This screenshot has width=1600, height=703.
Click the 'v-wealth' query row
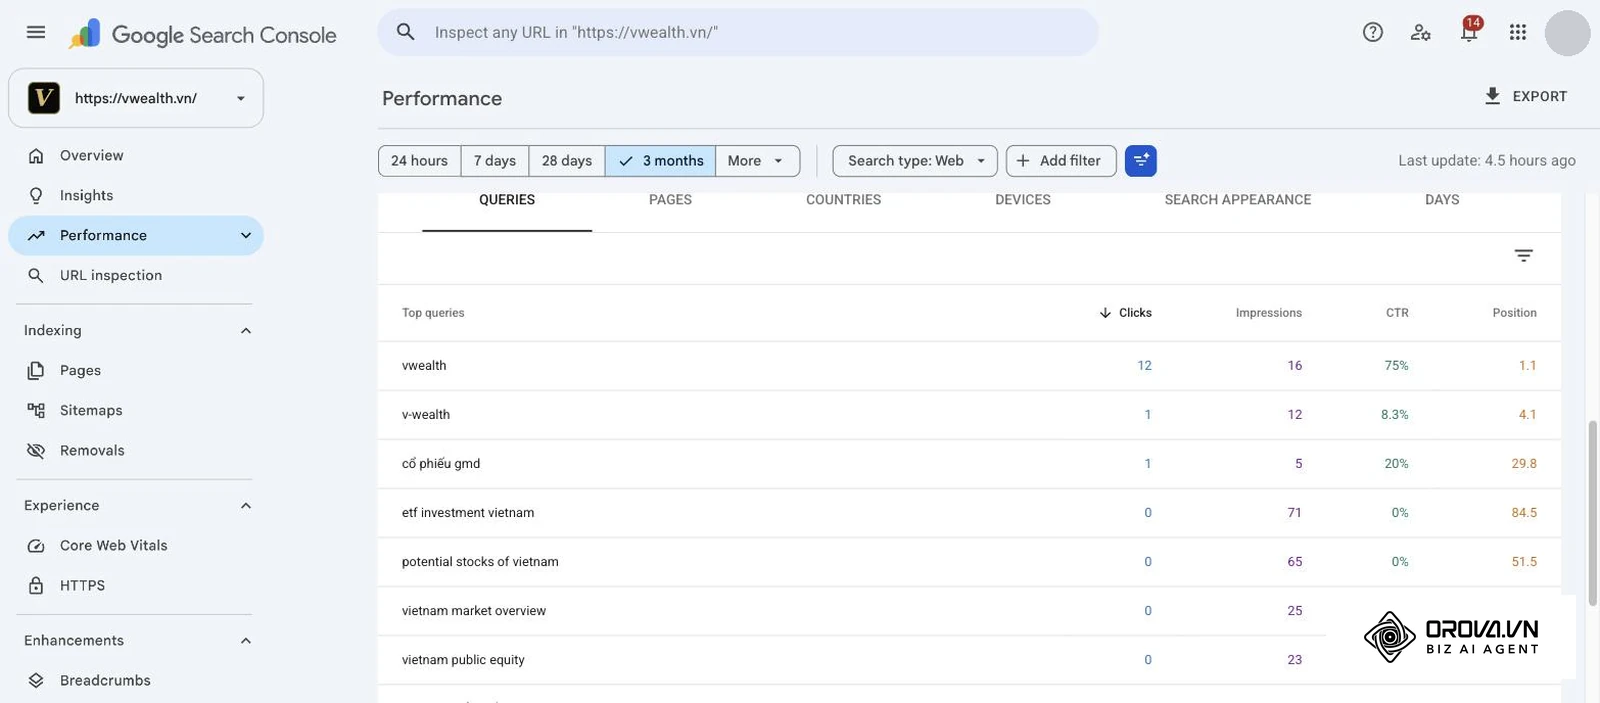click(x=969, y=415)
